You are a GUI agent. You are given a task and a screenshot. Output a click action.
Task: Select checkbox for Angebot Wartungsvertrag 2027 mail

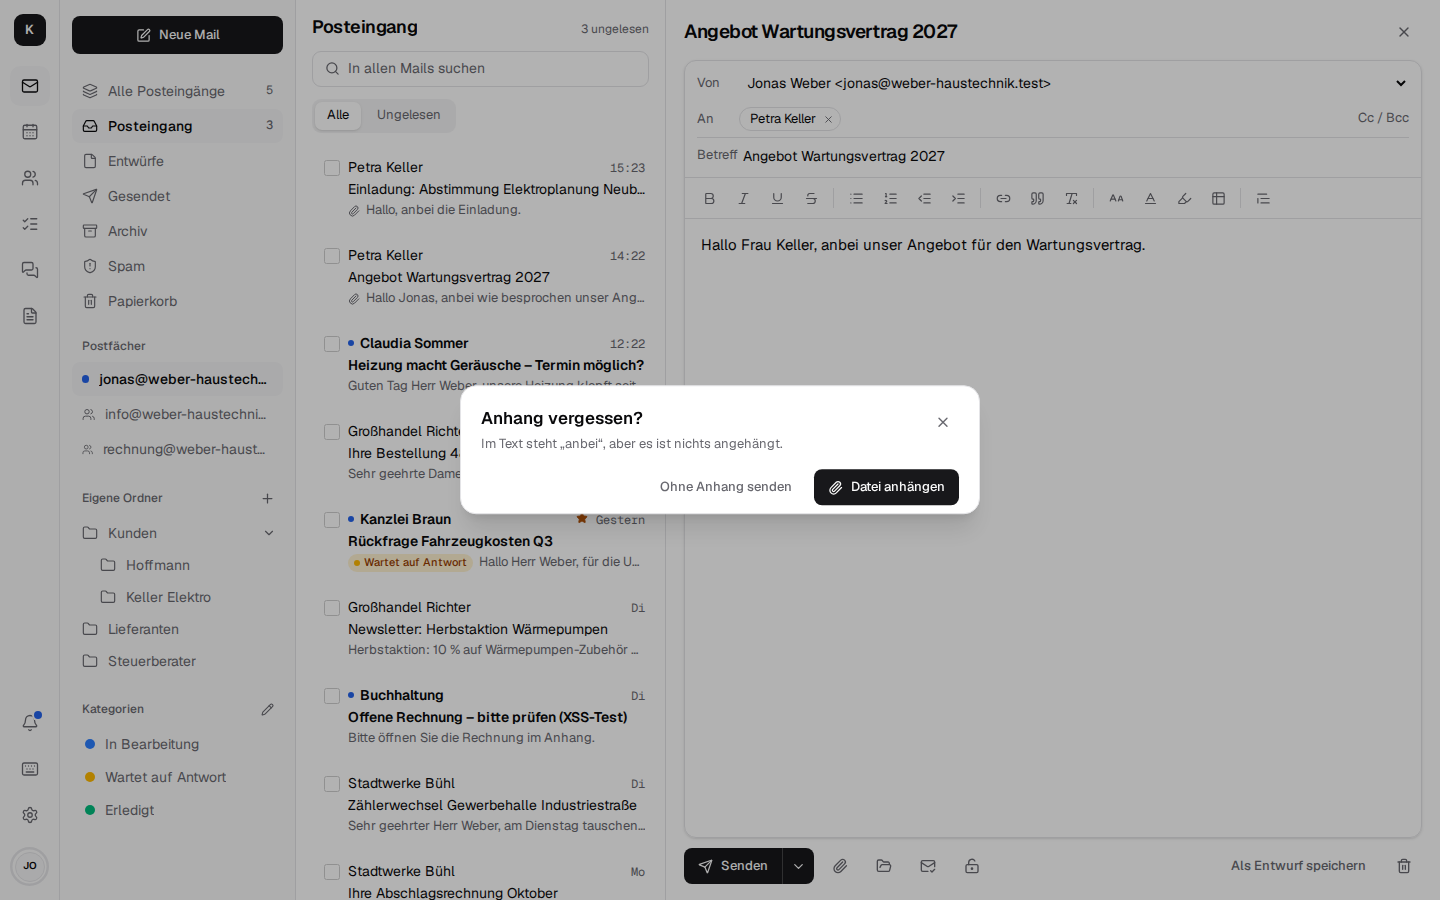coord(332,256)
